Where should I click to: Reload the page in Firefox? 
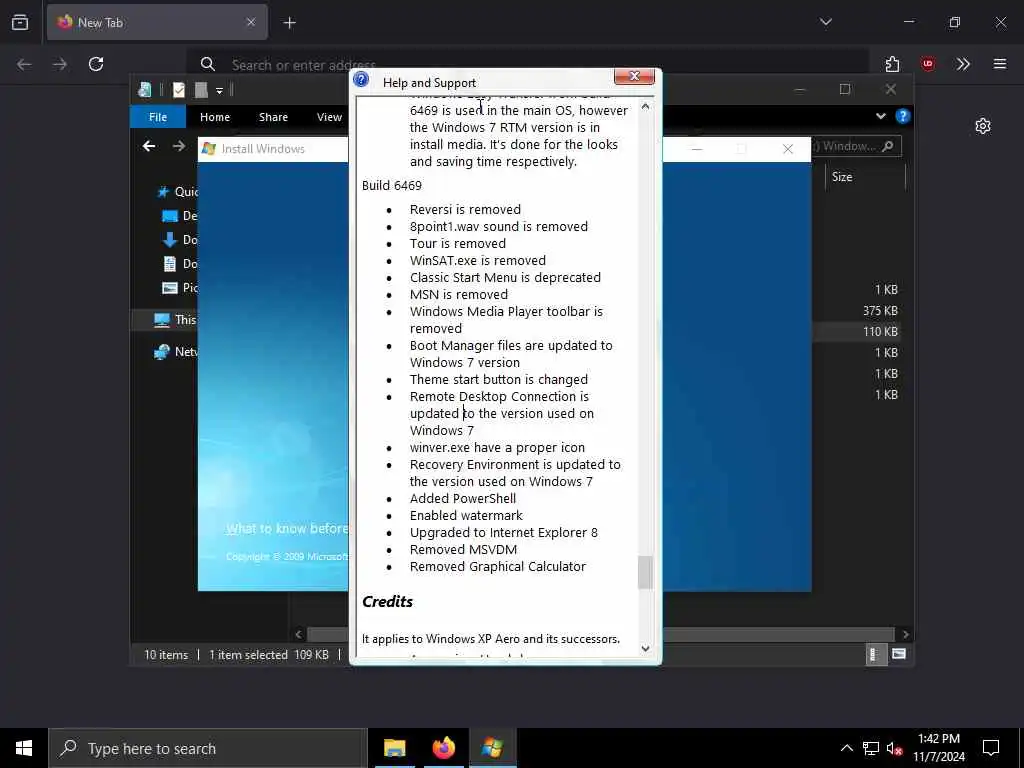[96, 64]
